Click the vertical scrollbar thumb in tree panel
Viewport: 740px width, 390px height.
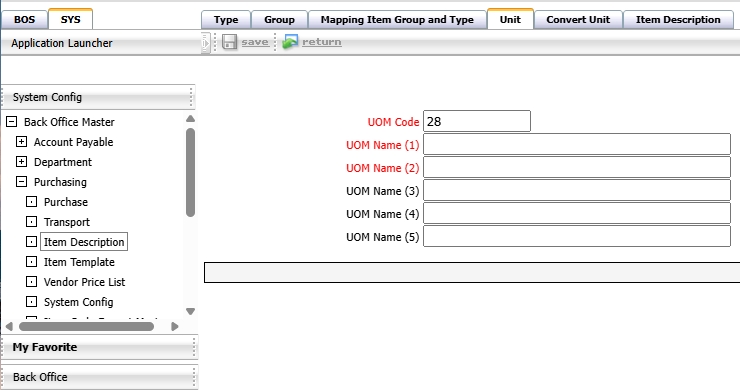190,172
